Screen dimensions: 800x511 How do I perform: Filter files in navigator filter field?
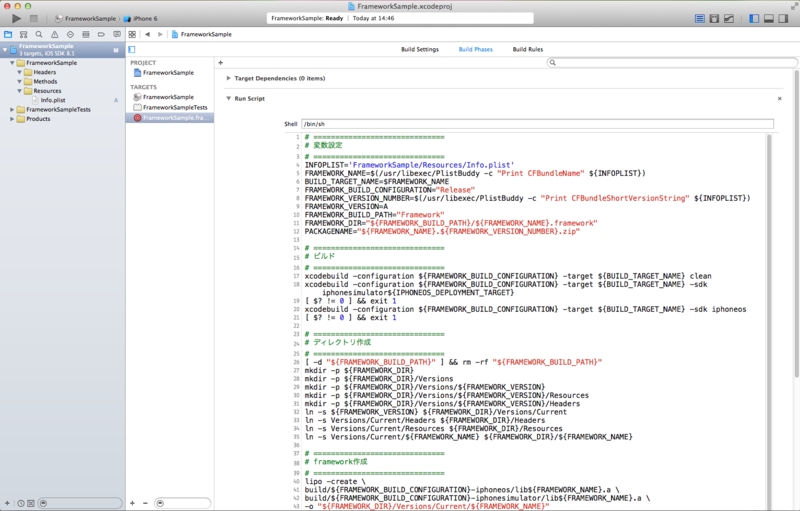(x=81, y=503)
